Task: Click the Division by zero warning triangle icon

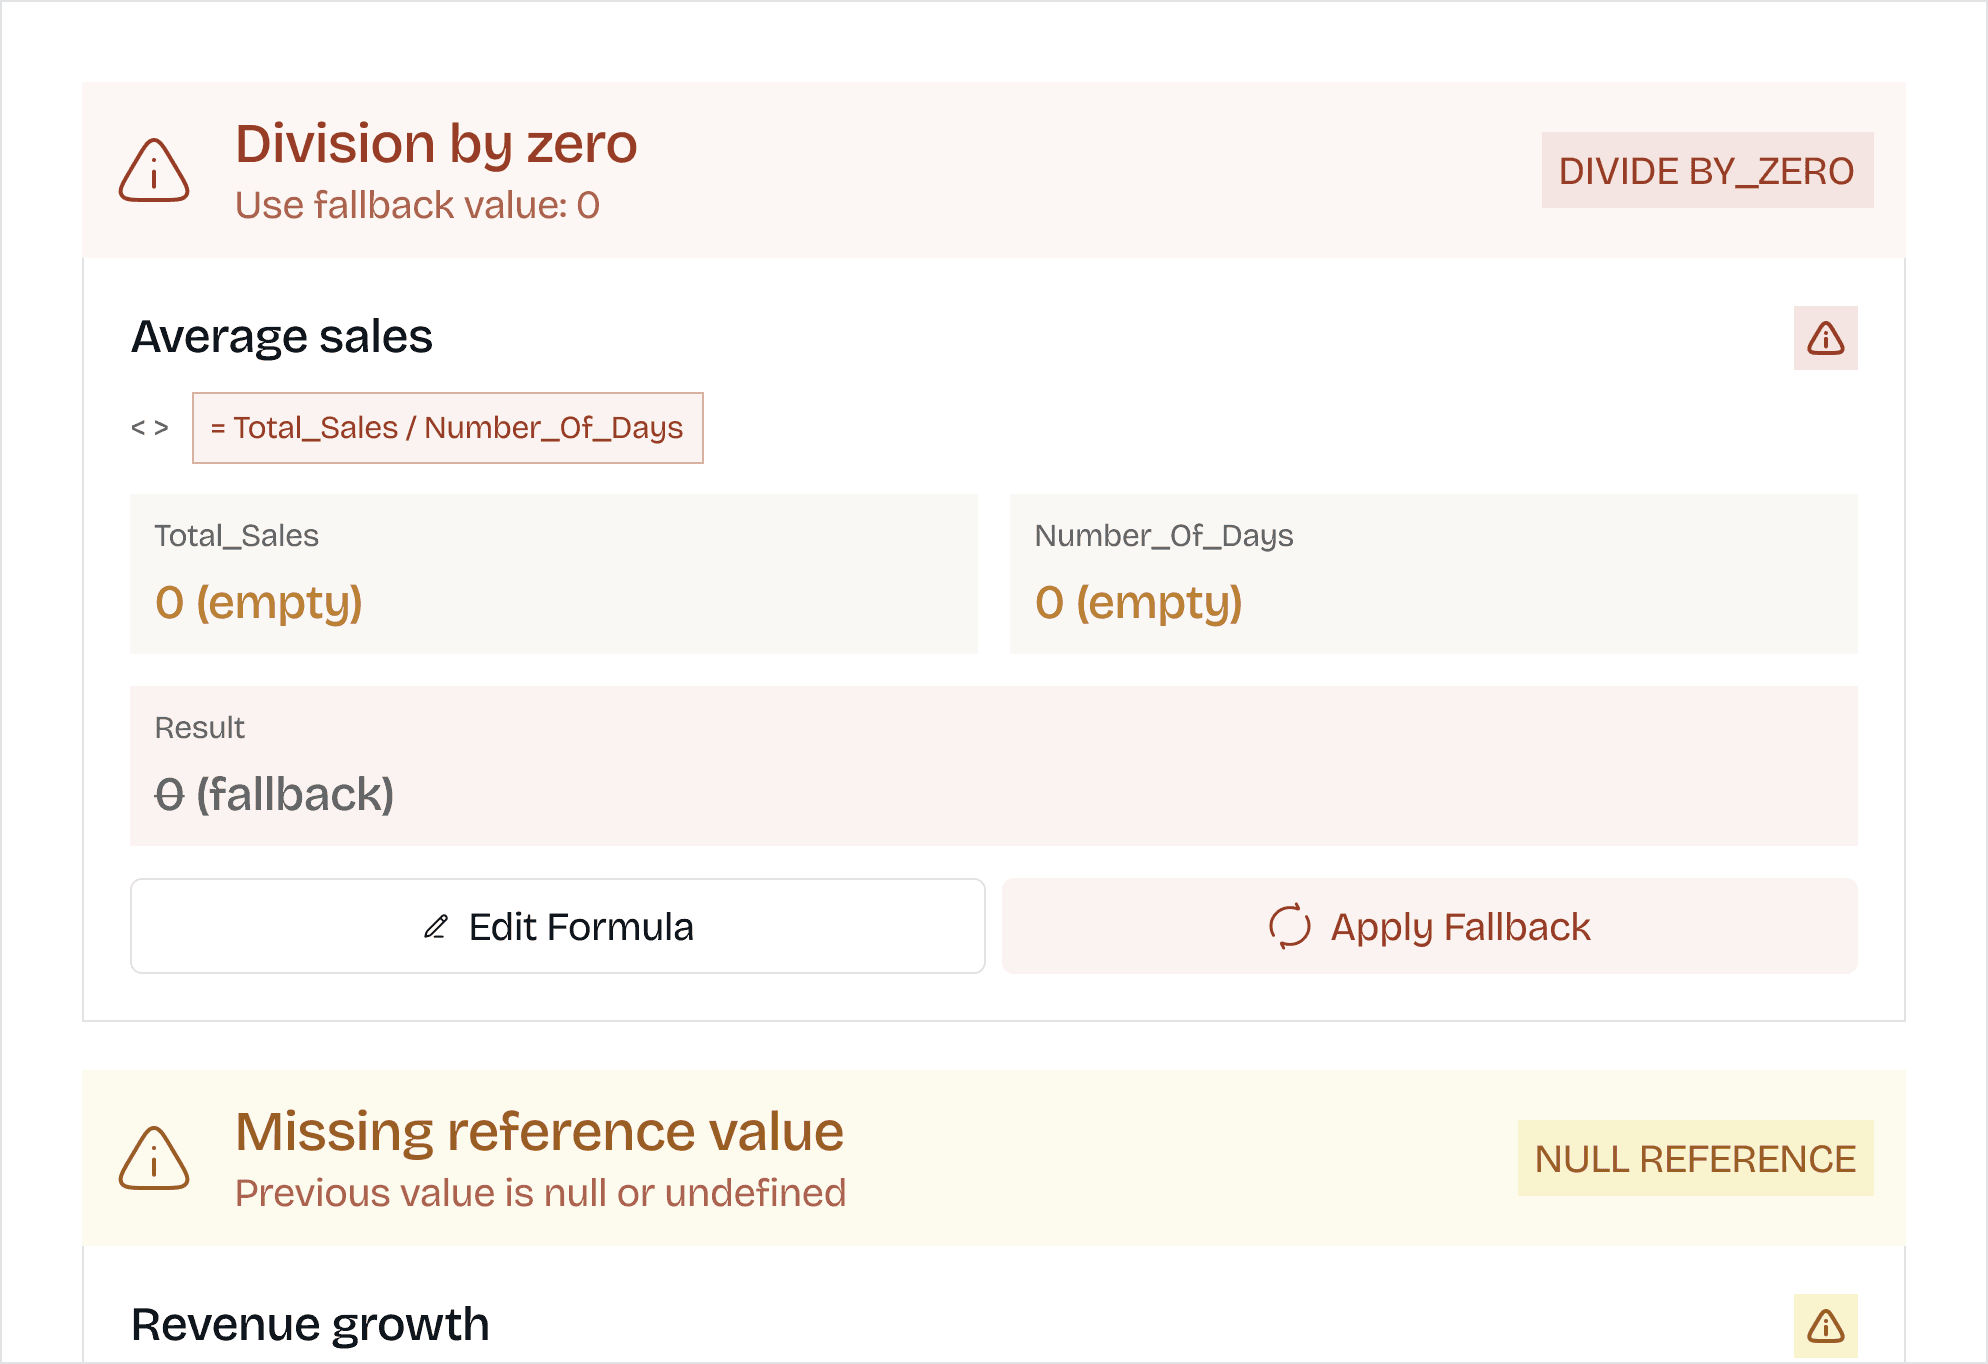Action: click(x=154, y=171)
